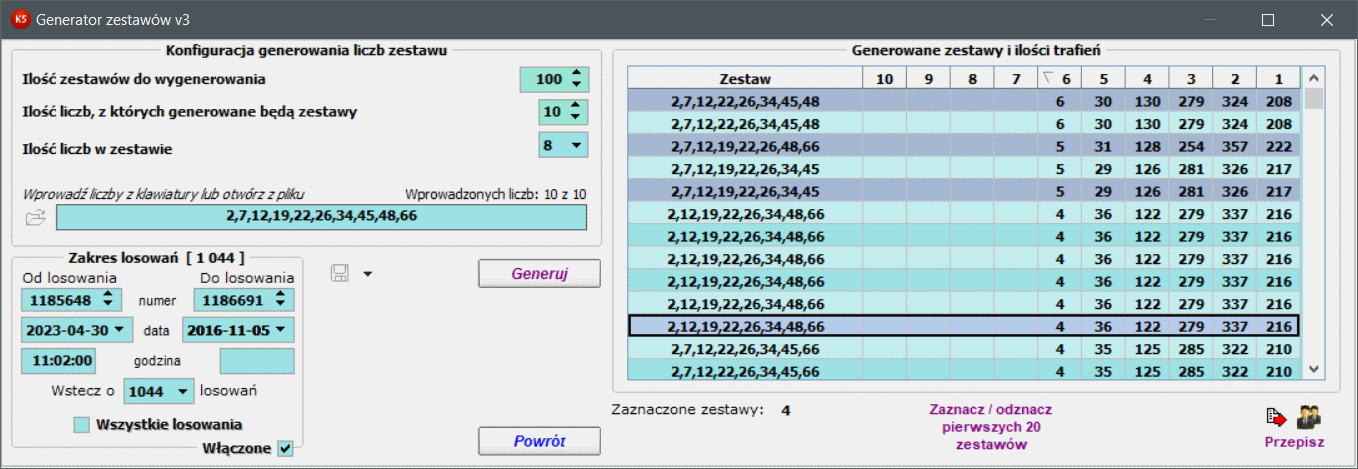Toggle the Włączone checkbox
This screenshot has width=1358, height=469.
[285, 448]
